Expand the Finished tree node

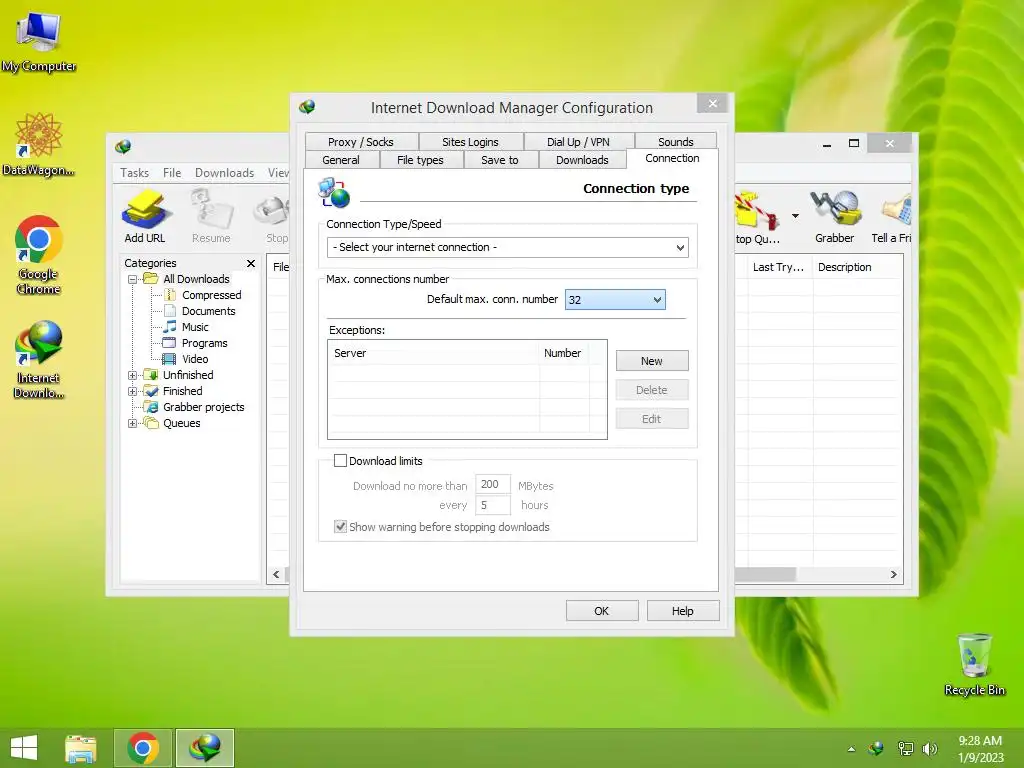point(133,392)
